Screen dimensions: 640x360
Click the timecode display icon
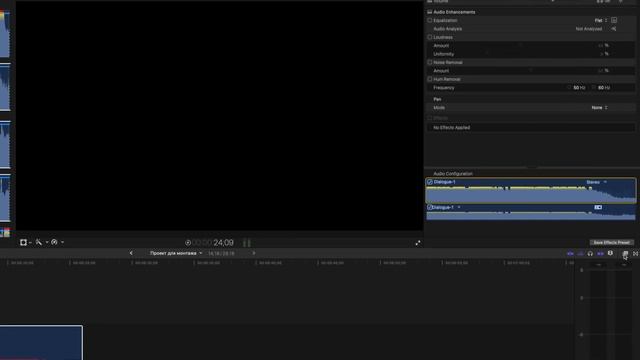[188, 243]
